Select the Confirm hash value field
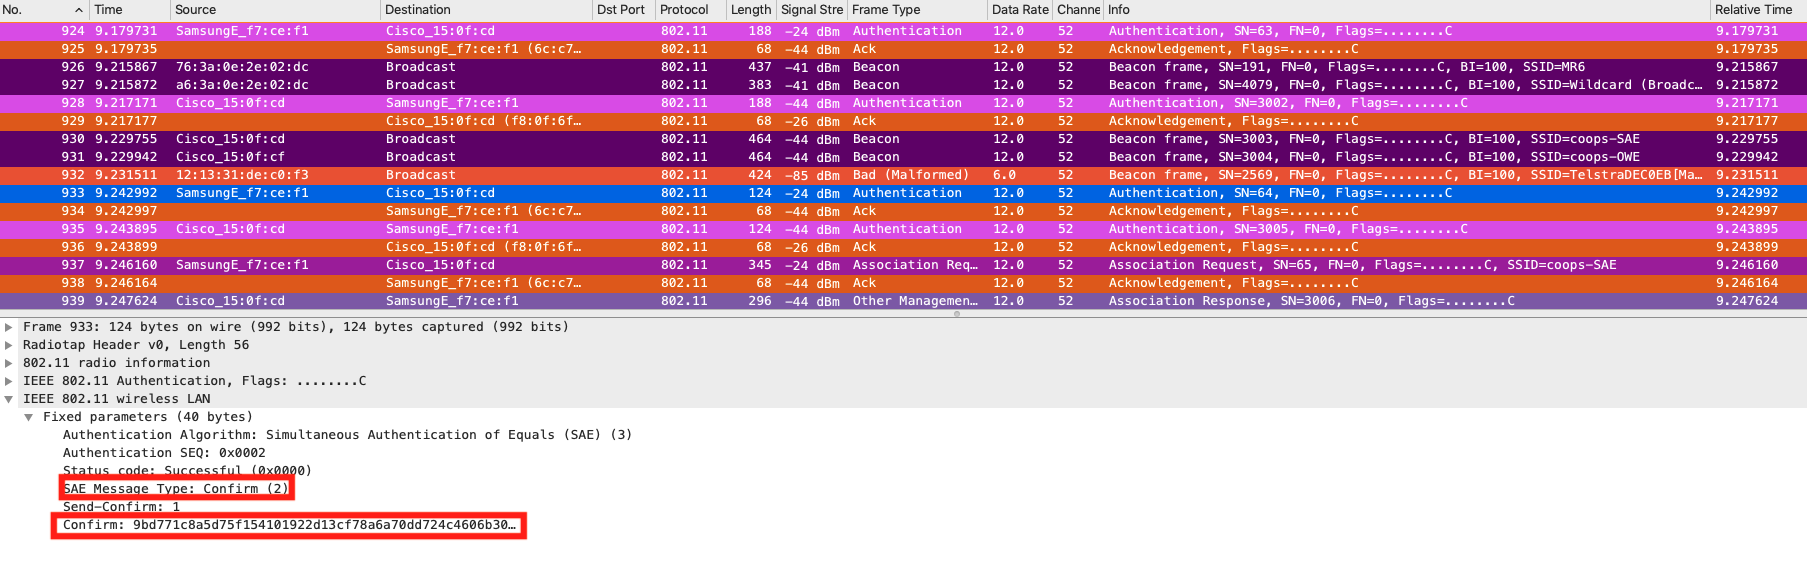Image resolution: width=1807 pixels, height=565 pixels. point(290,525)
